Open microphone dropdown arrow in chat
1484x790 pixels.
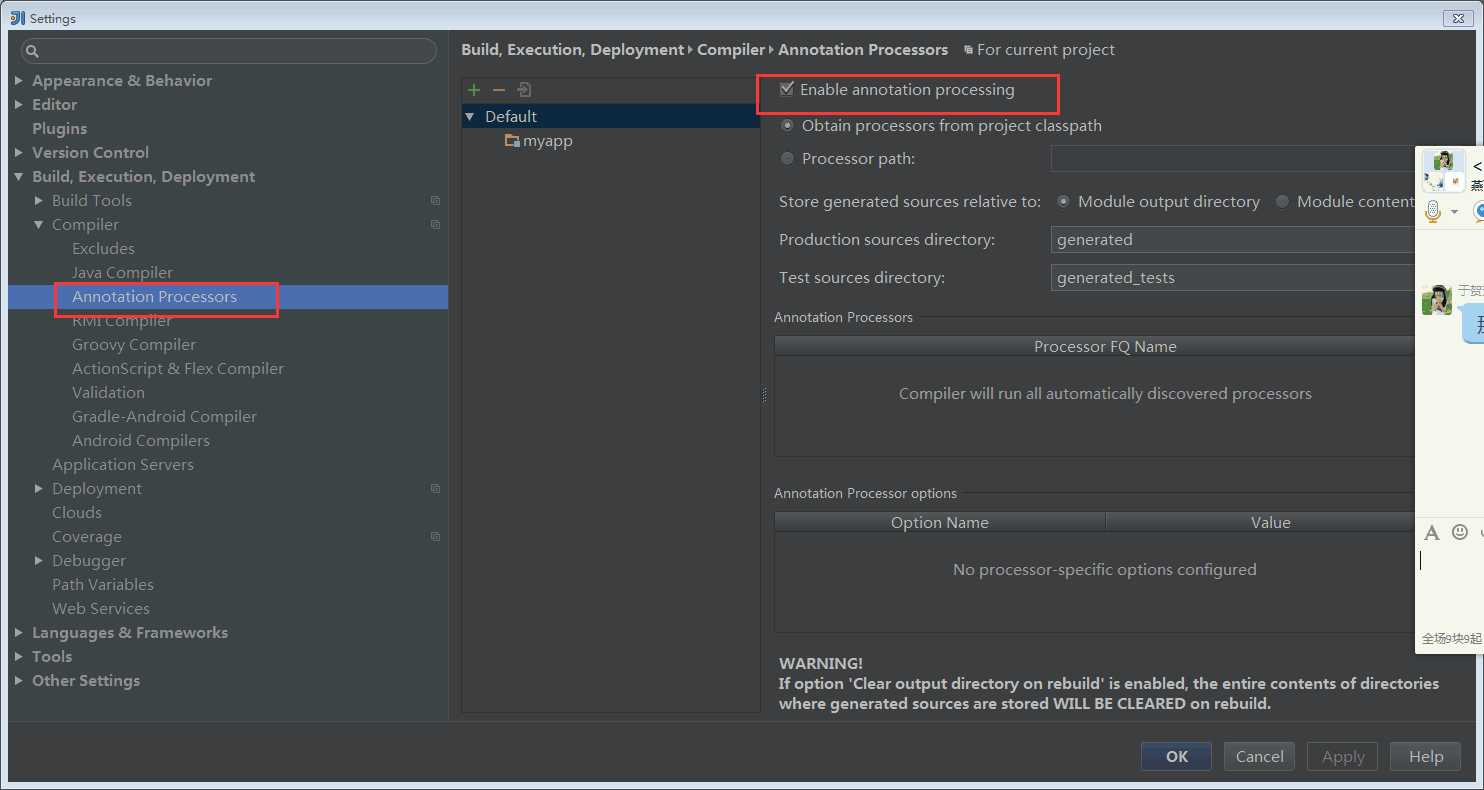point(1454,212)
